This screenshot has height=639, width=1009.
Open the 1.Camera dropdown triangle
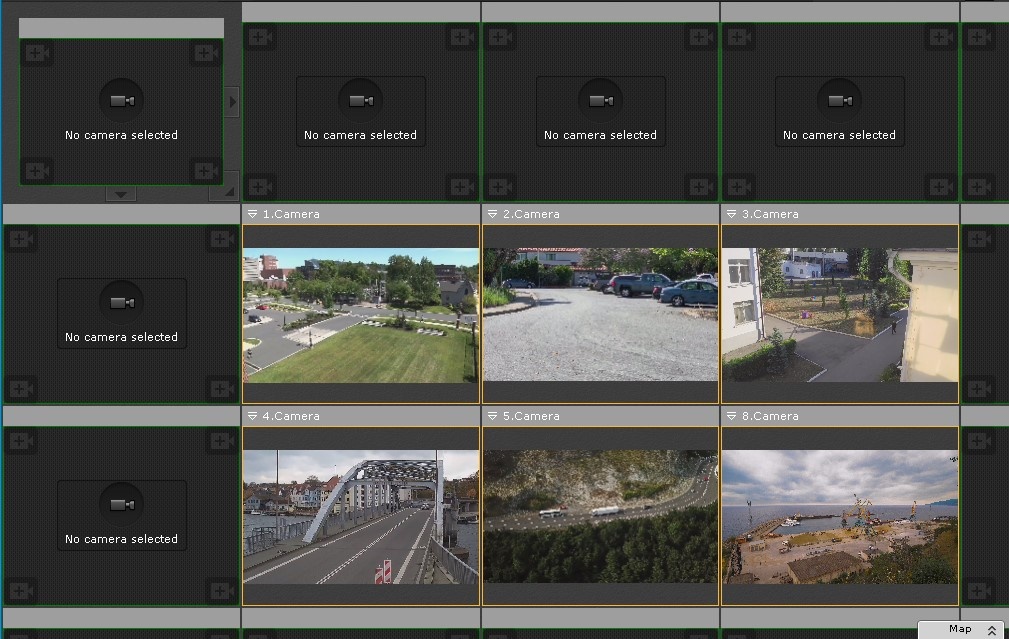(x=252, y=214)
